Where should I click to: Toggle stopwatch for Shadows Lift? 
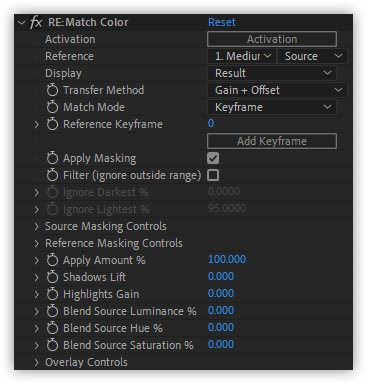coord(52,277)
